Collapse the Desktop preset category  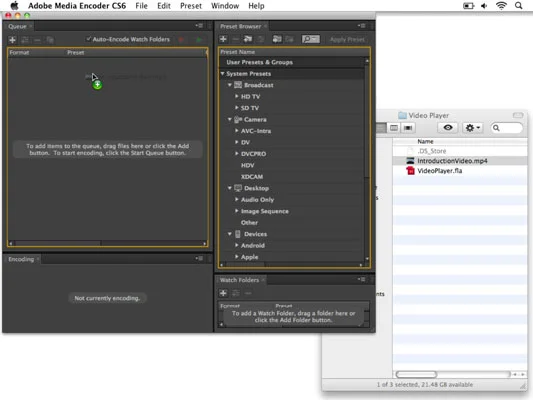(230, 188)
